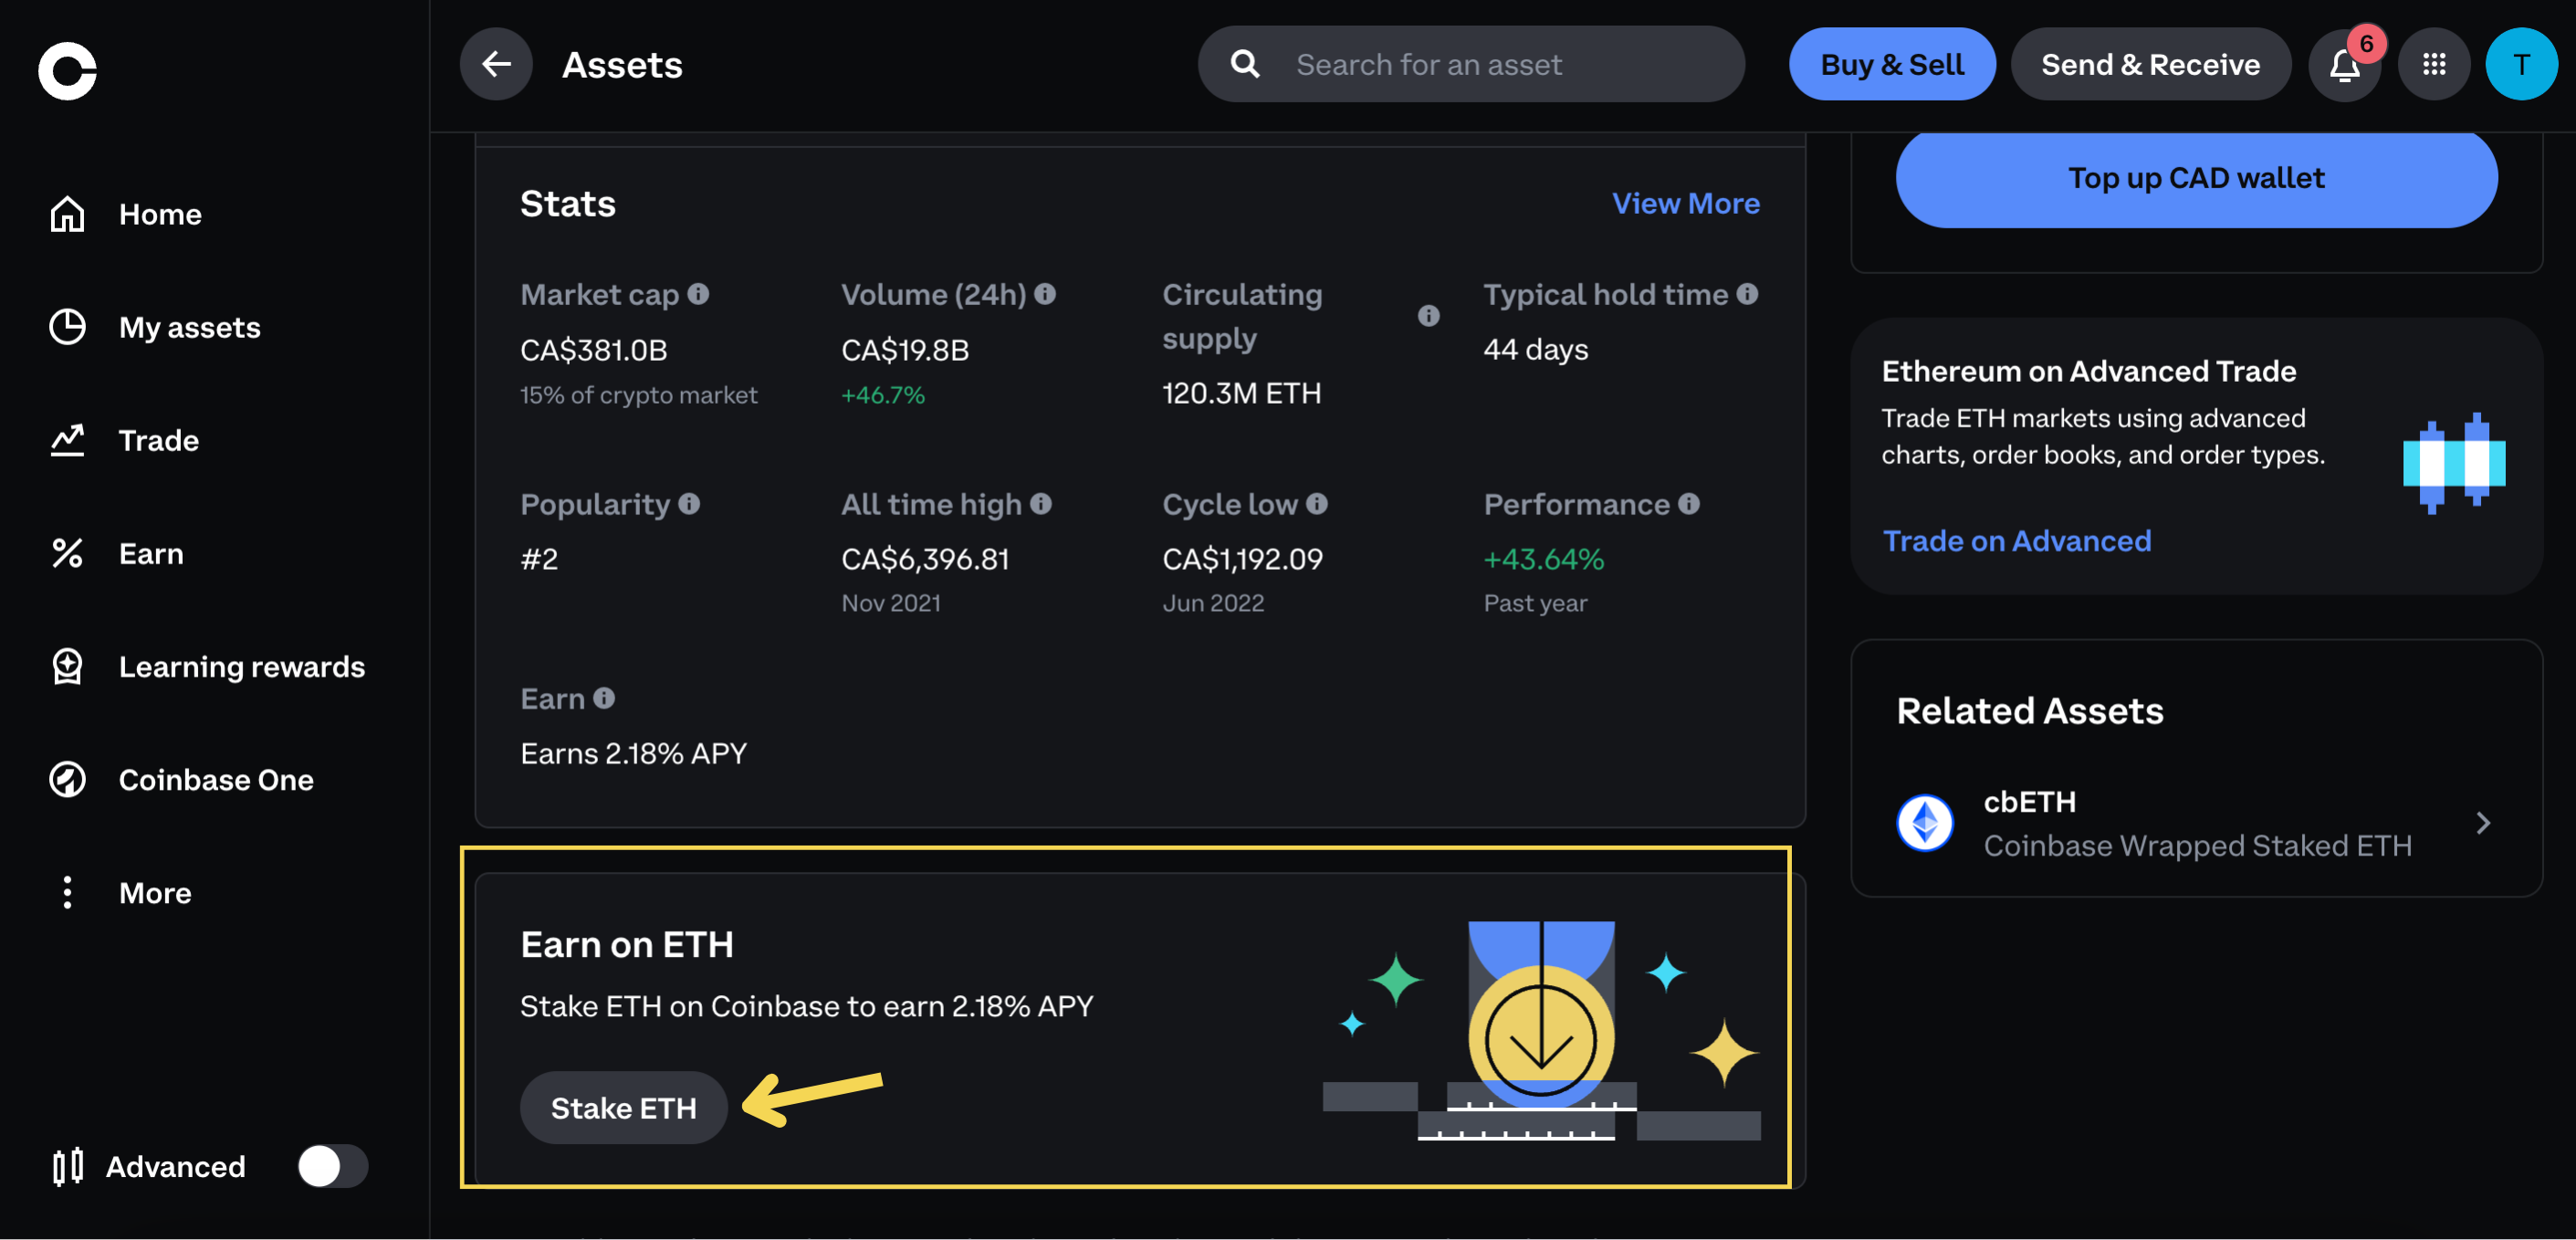The height and width of the screenshot is (1240, 2576).
Task: Click the More three-dot icon
Action: click(67, 892)
